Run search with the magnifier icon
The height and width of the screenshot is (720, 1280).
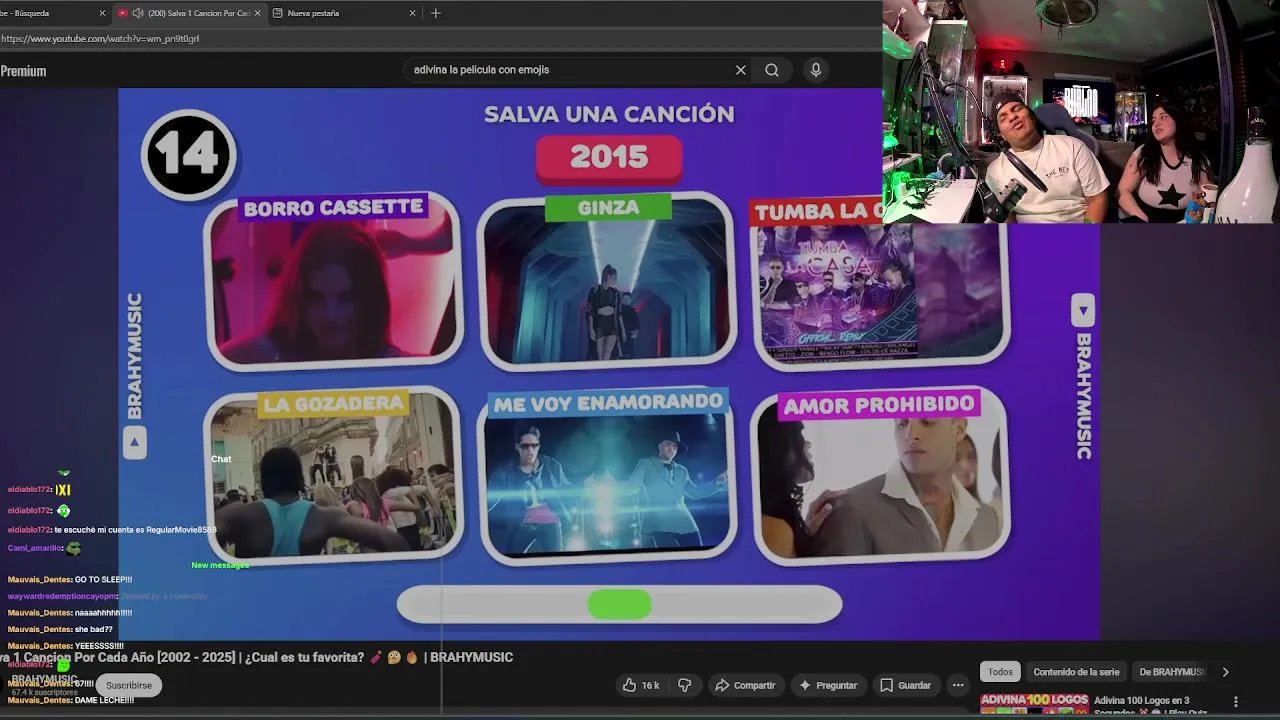[772, 70]
